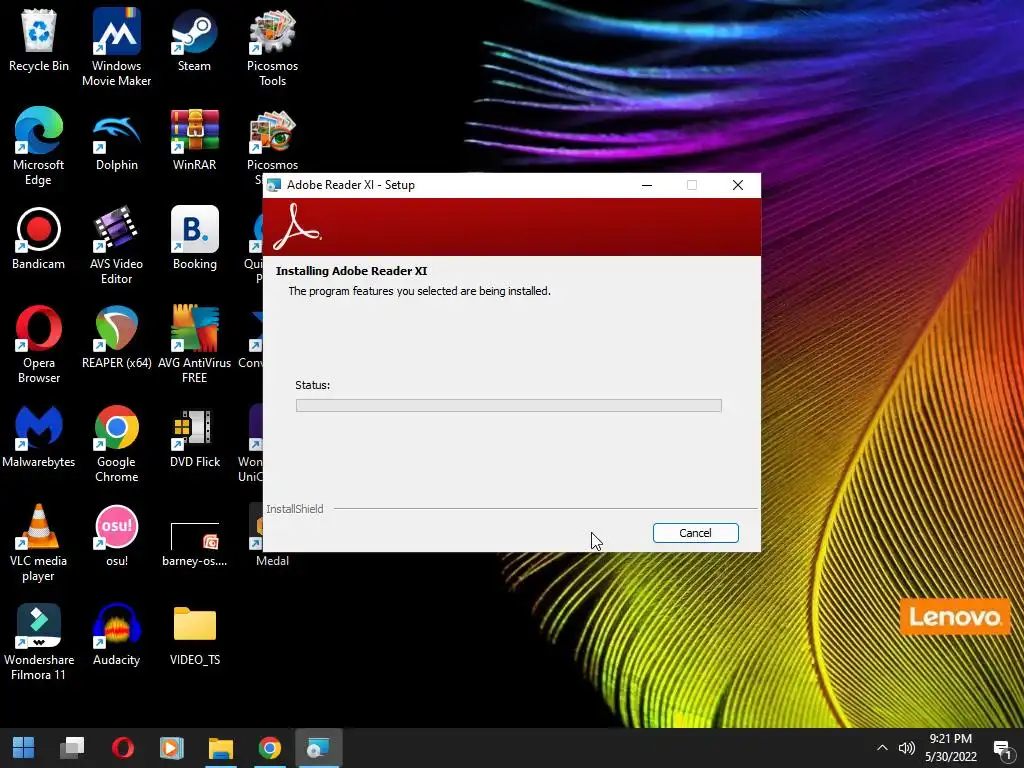Select the Recycle Bin desktop icon
The image size is (1024, 768).
point(39,40)
